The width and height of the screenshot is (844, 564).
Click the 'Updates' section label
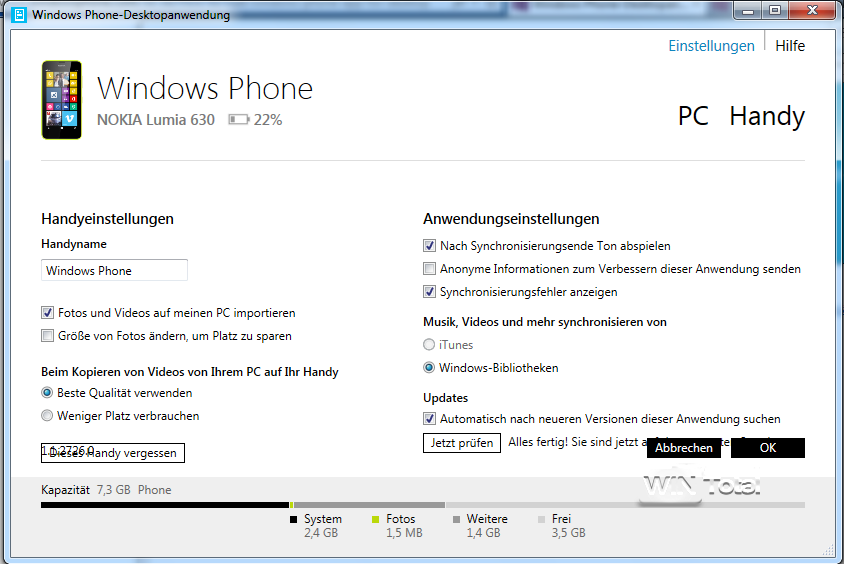(446, 398)
